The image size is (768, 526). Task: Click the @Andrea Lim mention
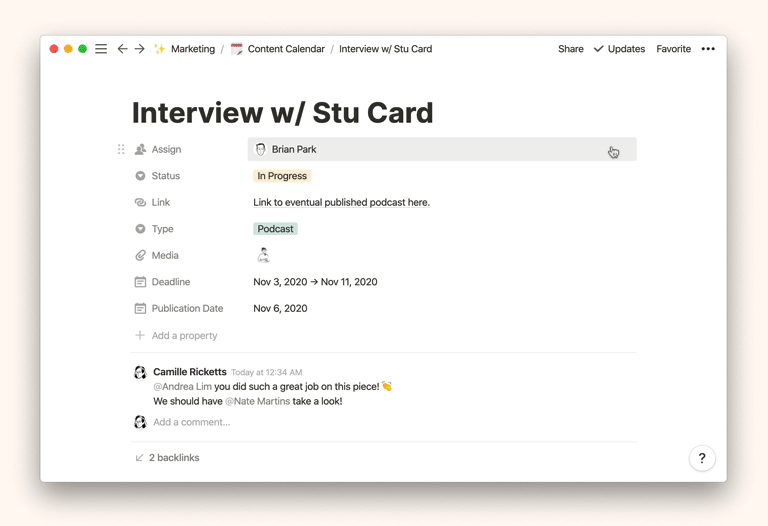[183, 386]
